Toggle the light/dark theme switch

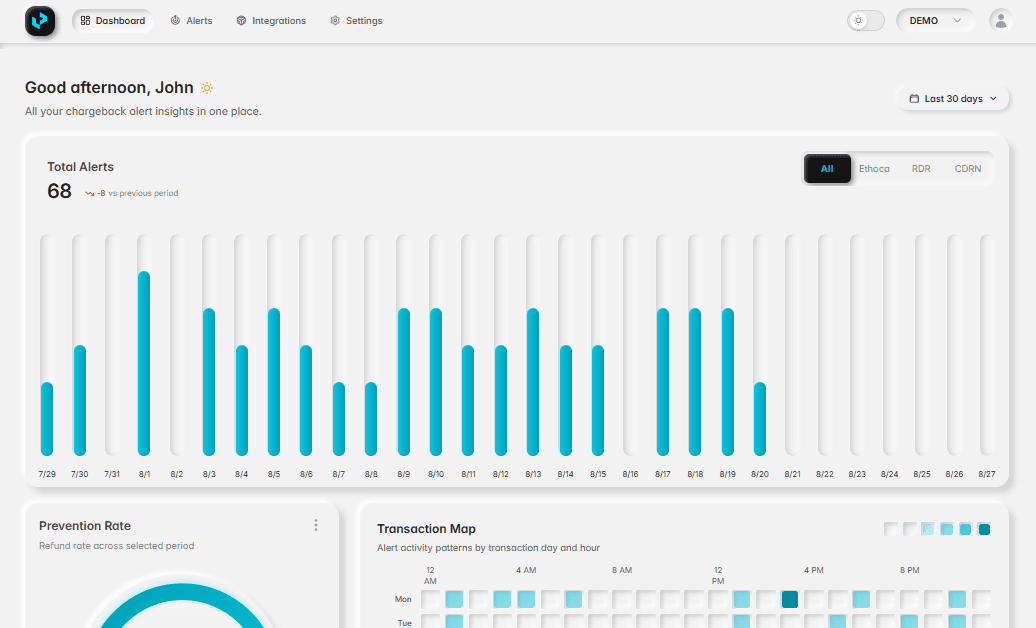866,21
